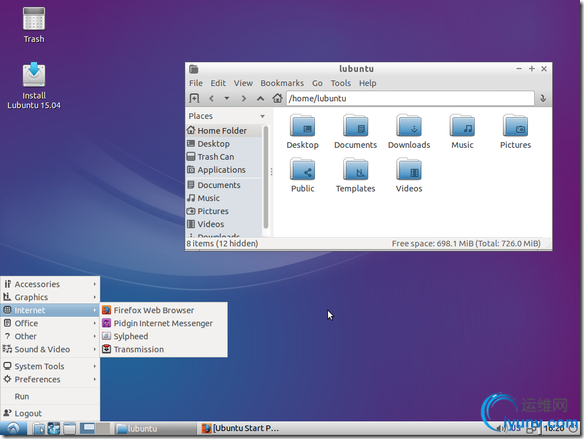Click the window menu icon in the title bar
Image resolution: width=584 pixels, height=439 pixels.
[x=194, y=69]
